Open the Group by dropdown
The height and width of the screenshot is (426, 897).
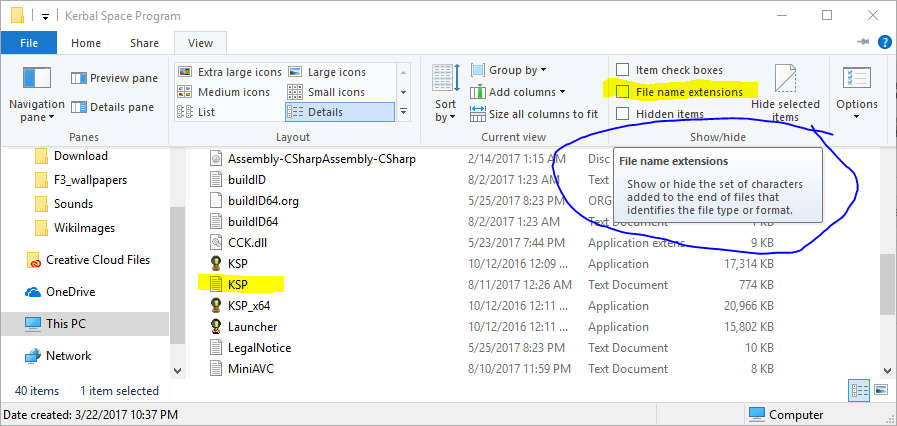(509, 70)
